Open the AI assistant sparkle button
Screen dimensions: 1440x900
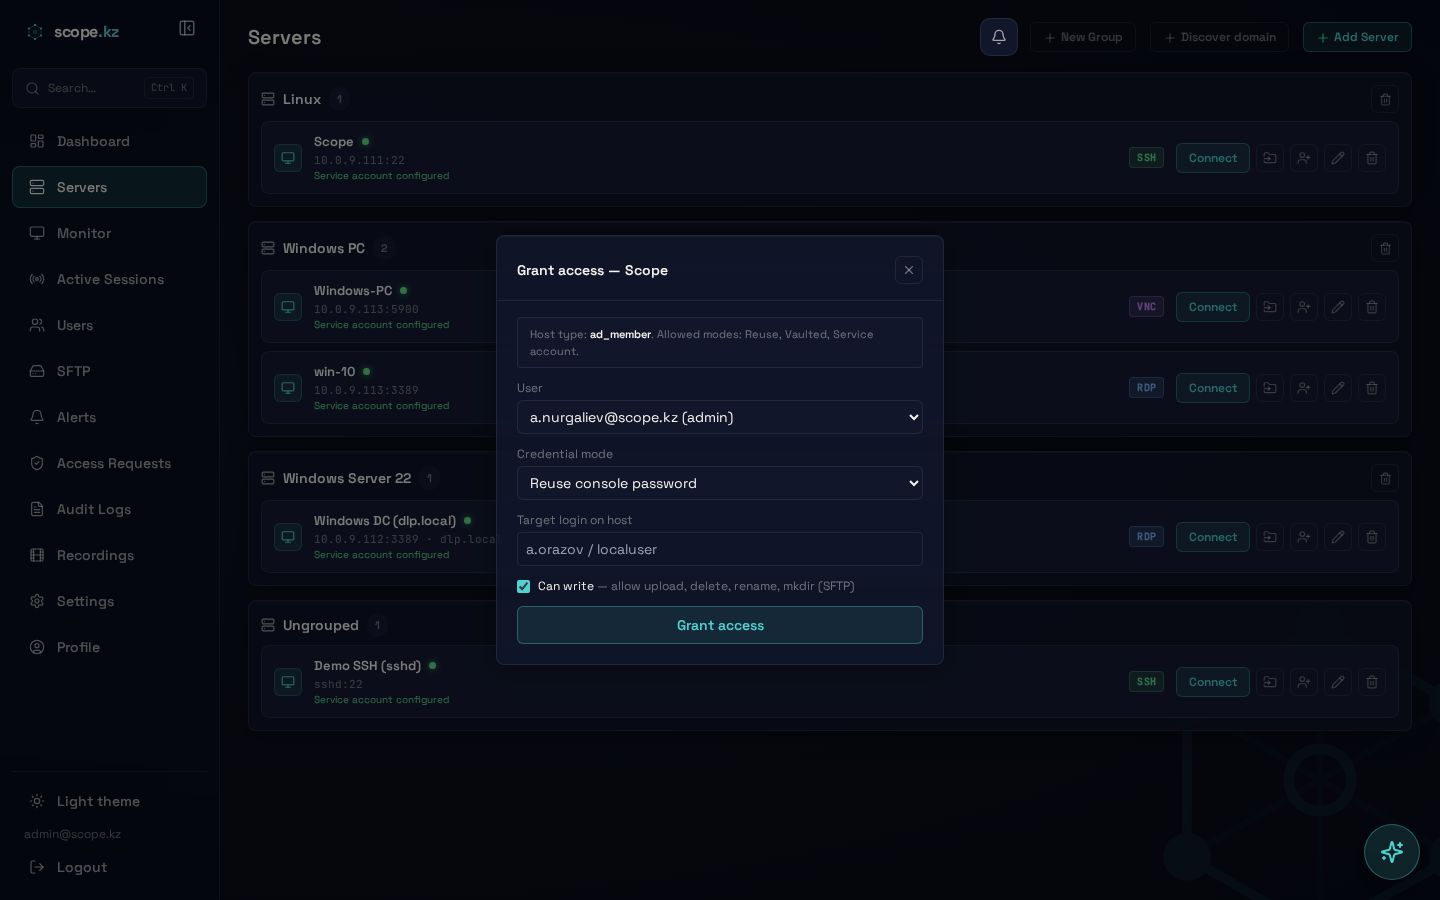pyautogui.click(x=1391, y=852)
